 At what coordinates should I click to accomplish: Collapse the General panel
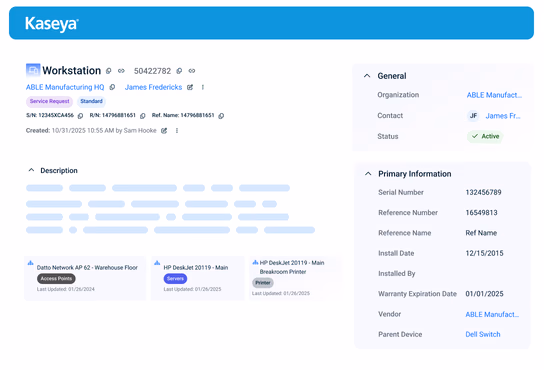click(x=367, y=76)
